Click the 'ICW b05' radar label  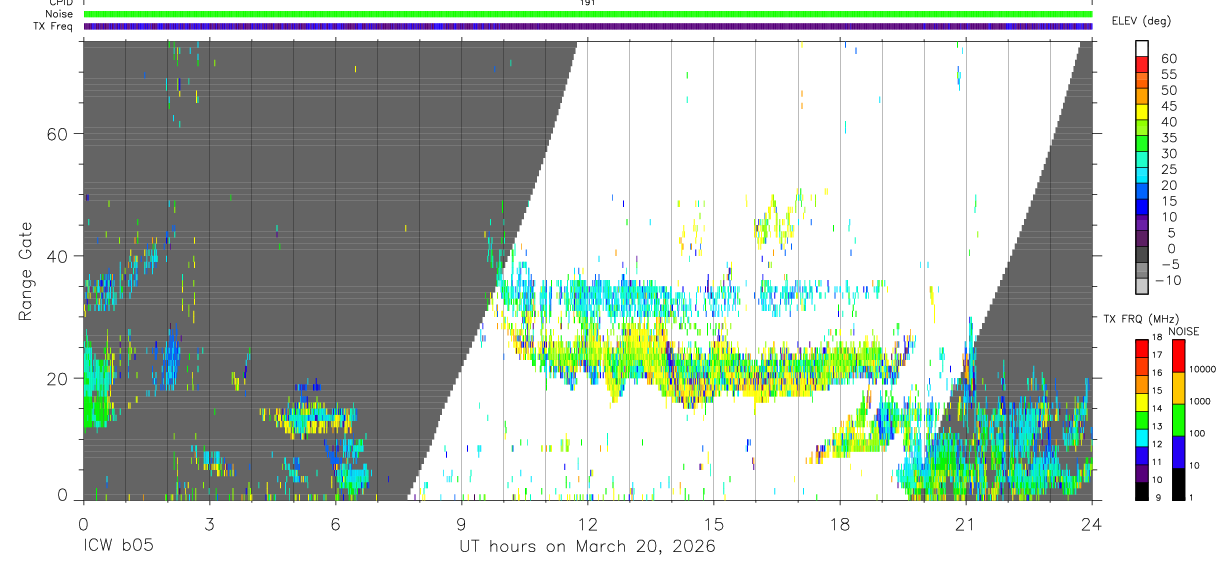(x=117, y=547)
